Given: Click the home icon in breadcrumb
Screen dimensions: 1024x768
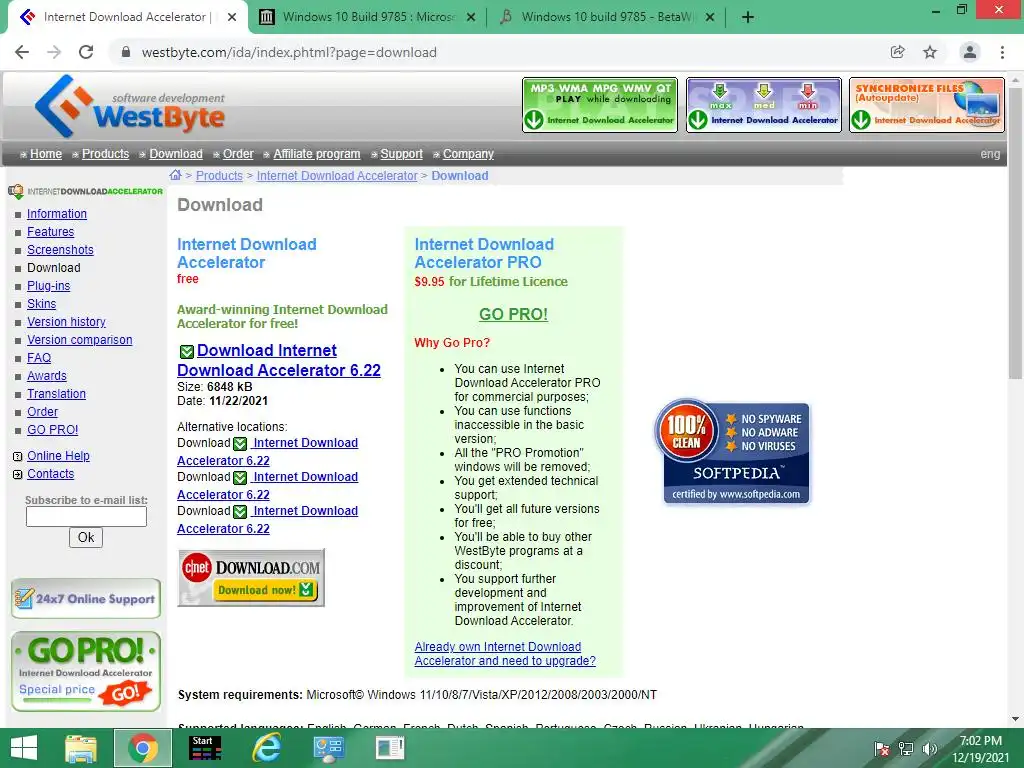Looking at the screenshot, I should pyautogui.click(x=175, y=175).
